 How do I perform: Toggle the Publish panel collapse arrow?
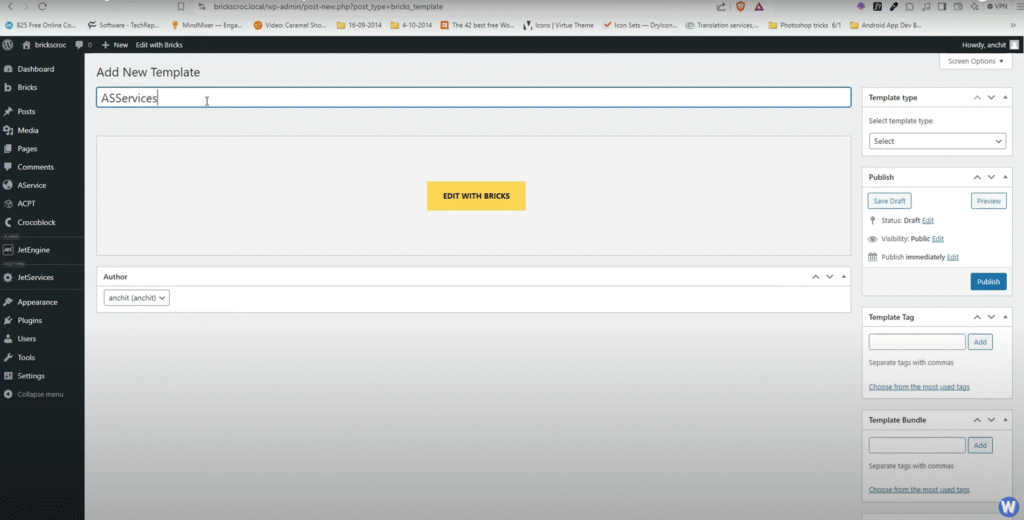click(1005, 177)
